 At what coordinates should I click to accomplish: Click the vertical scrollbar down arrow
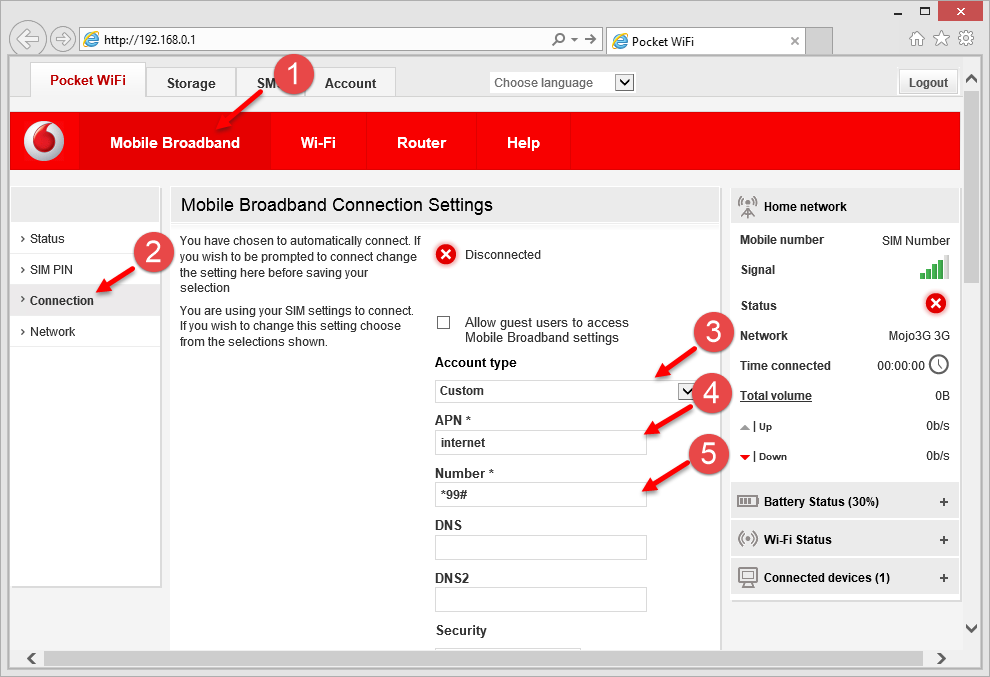pyautogui.click(x=972, y=628)
